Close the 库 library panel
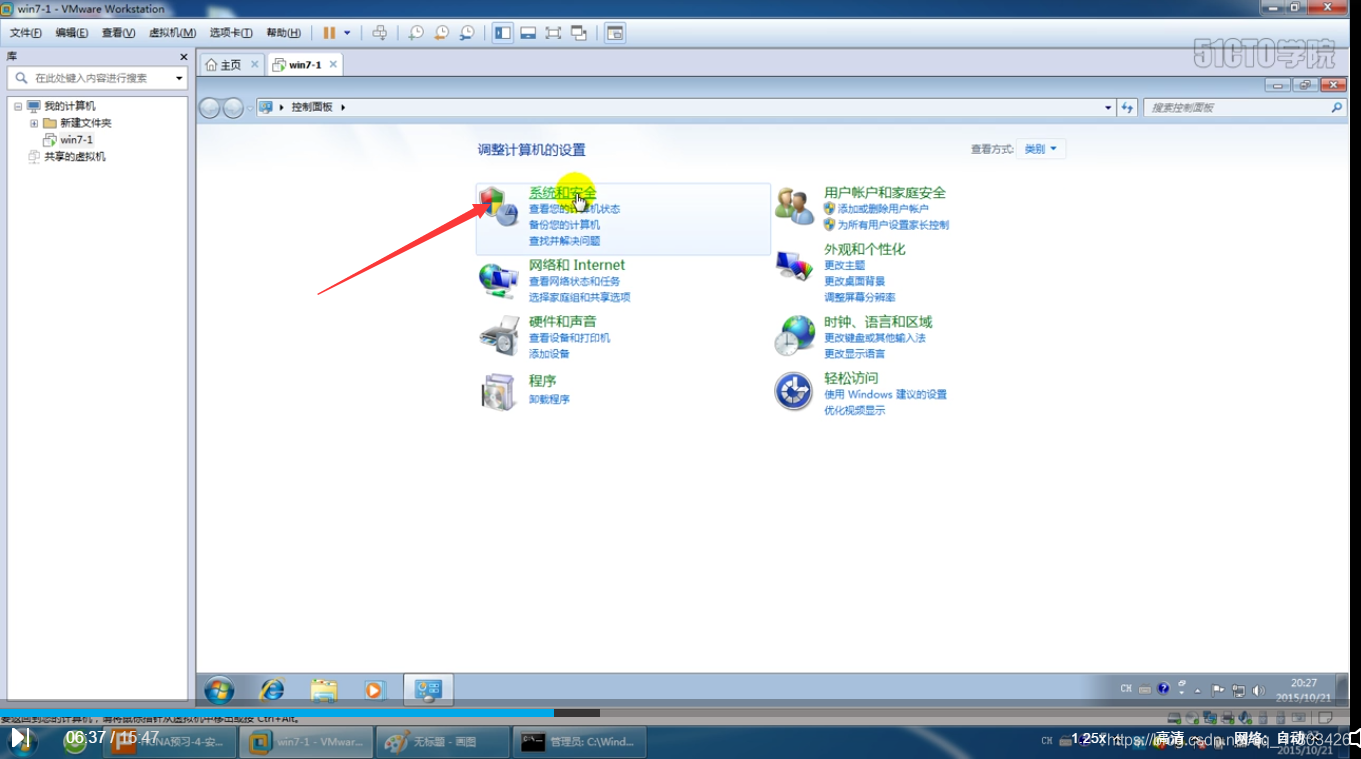 (x=183, y=57)
